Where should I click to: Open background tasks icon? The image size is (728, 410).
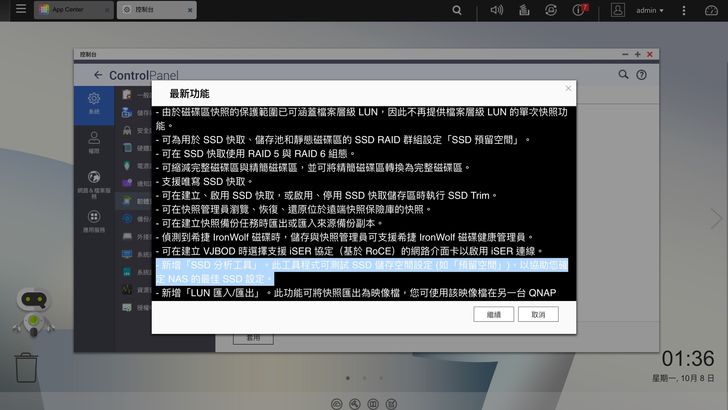coord(524,10)
